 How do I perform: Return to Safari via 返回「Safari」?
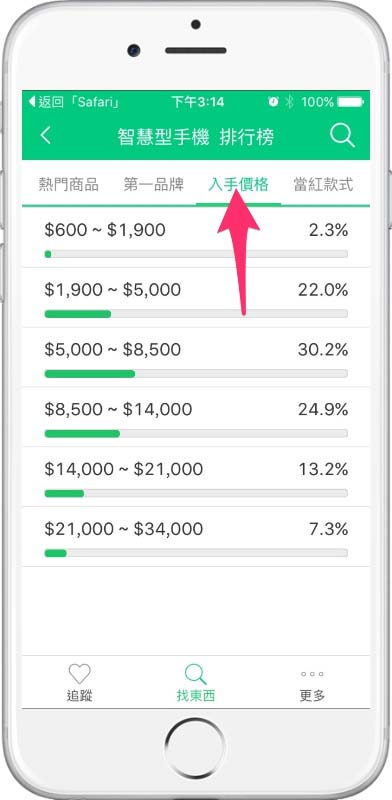click(x=74, y=102)
